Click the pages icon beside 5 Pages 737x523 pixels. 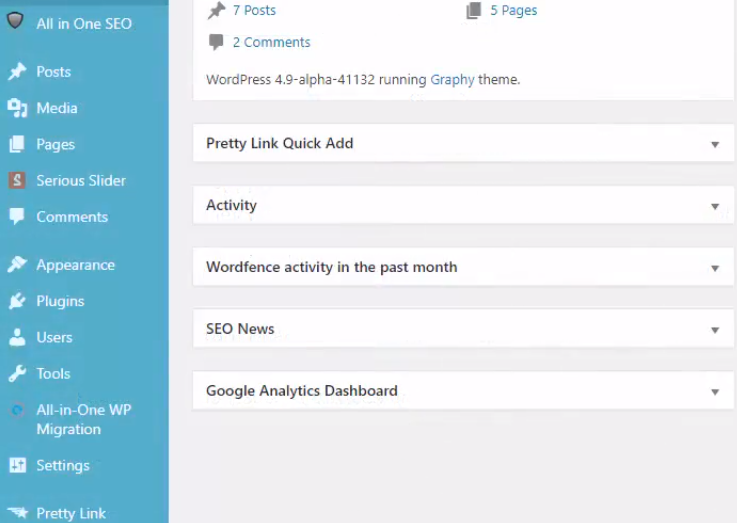click(474, 10)
